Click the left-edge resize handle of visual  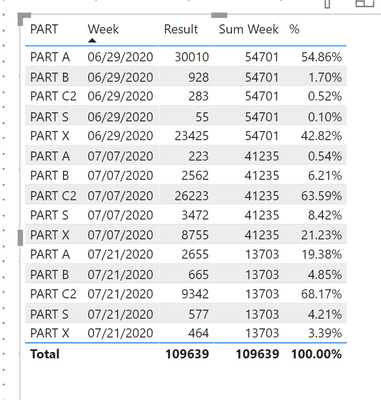20,238
